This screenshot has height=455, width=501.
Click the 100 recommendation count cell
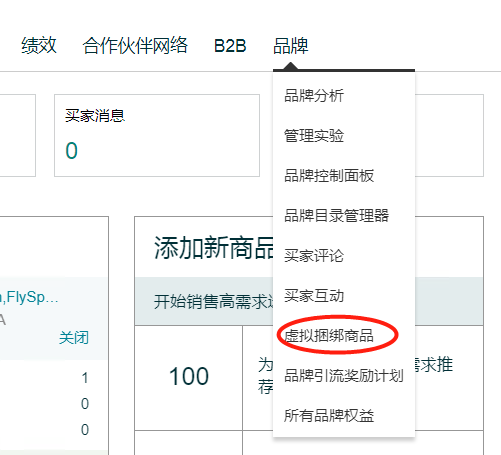point(189,377)
